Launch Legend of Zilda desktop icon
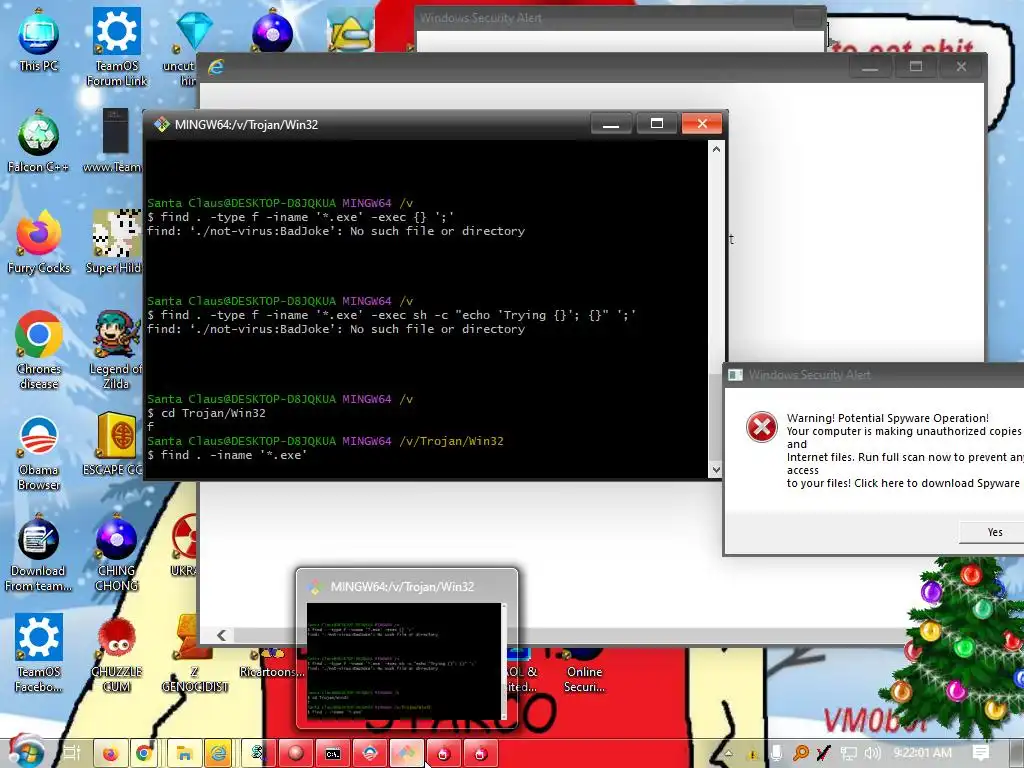The image size is (1024, 768). pos(116,349)
